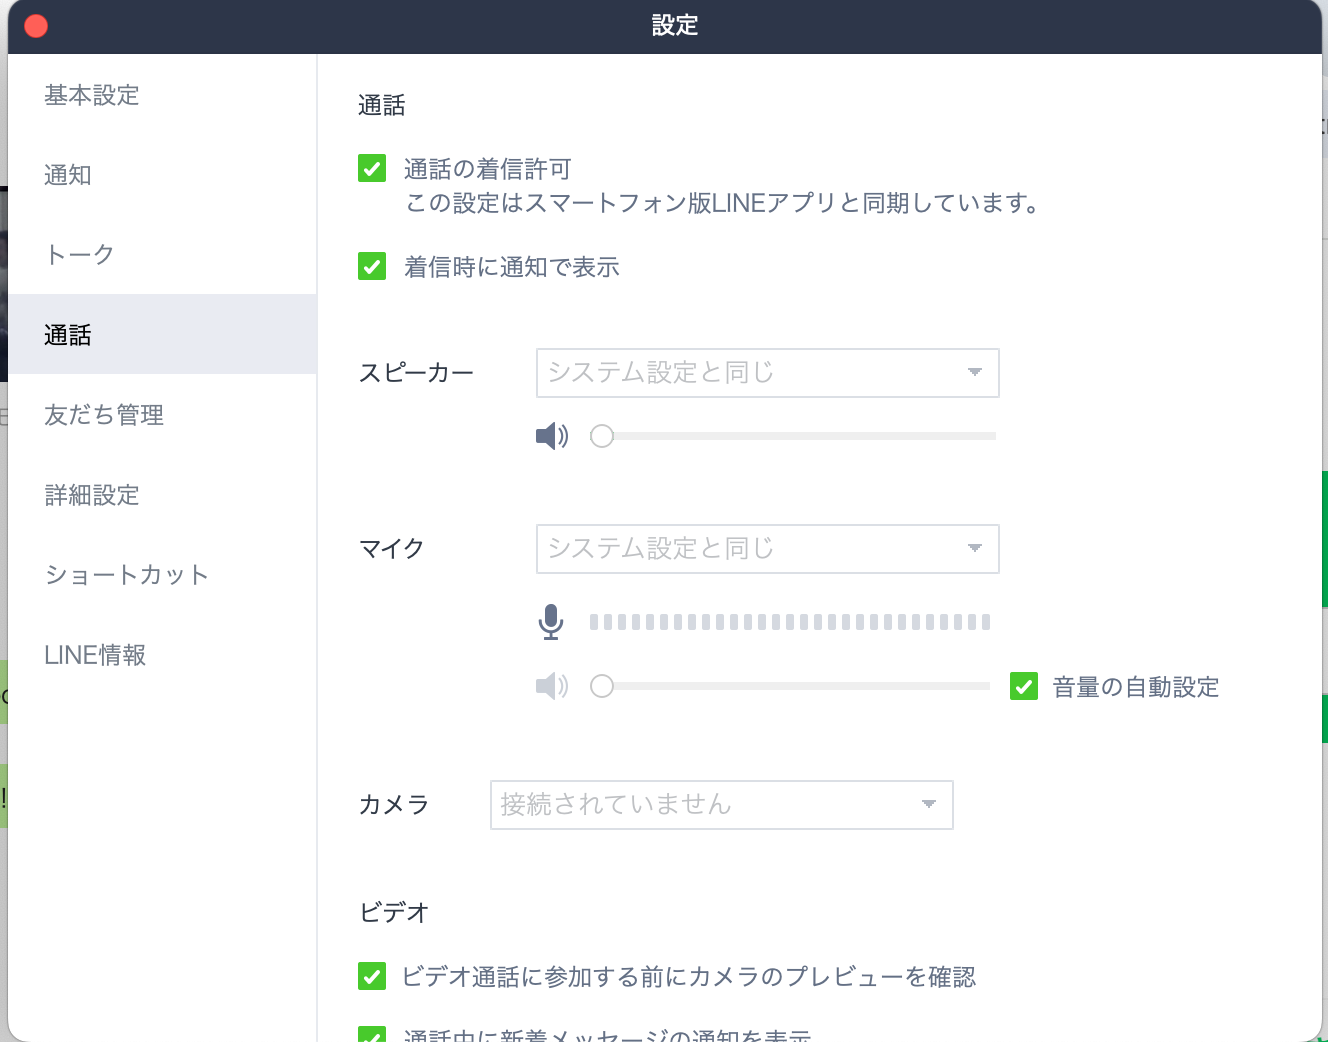Open 基本設定 in the sidebar
The height and width of the screenshot is (1042, 1328).
pos(92,95)
